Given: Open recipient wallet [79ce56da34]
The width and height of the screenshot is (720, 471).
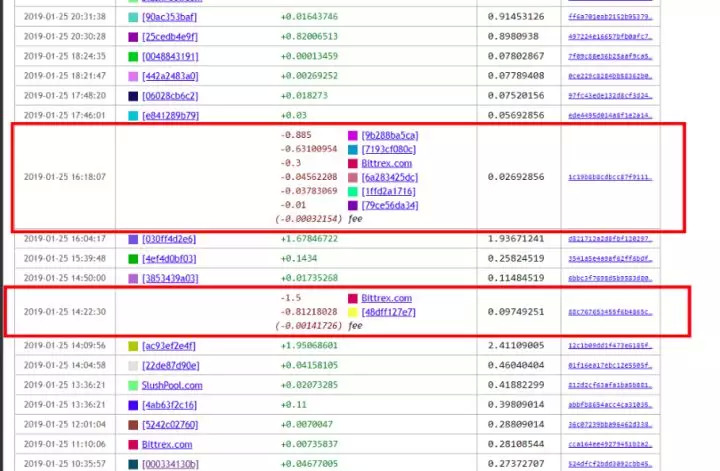Looking at the screenshot, I should click(390, 205).
